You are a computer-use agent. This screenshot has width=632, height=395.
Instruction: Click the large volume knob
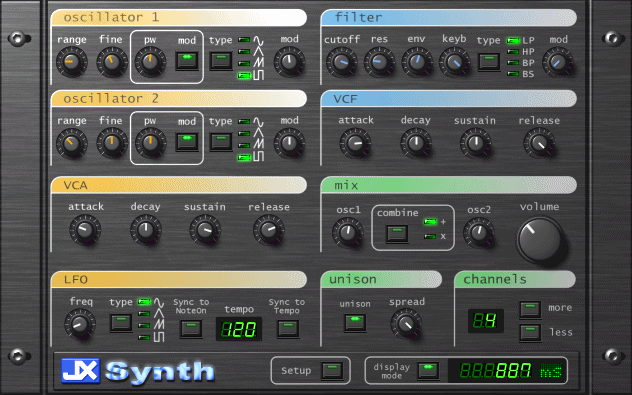(540, 240)
